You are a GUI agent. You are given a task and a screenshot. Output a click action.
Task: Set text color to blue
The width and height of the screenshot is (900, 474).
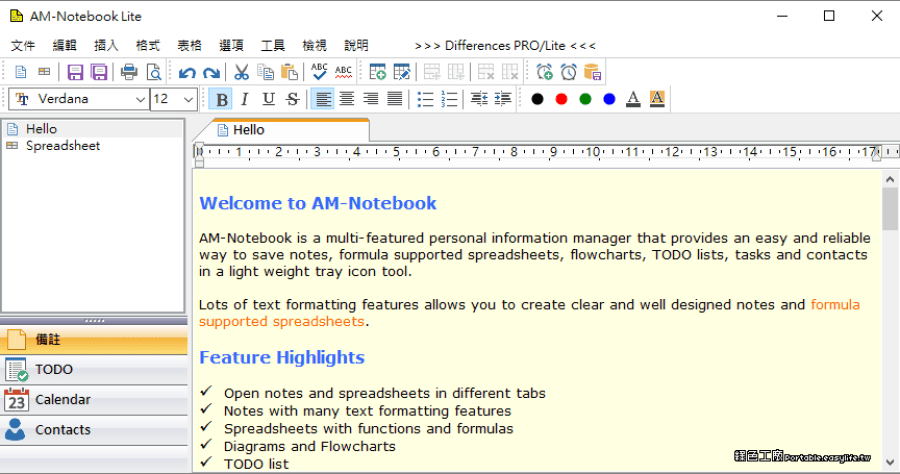[610, 99]
